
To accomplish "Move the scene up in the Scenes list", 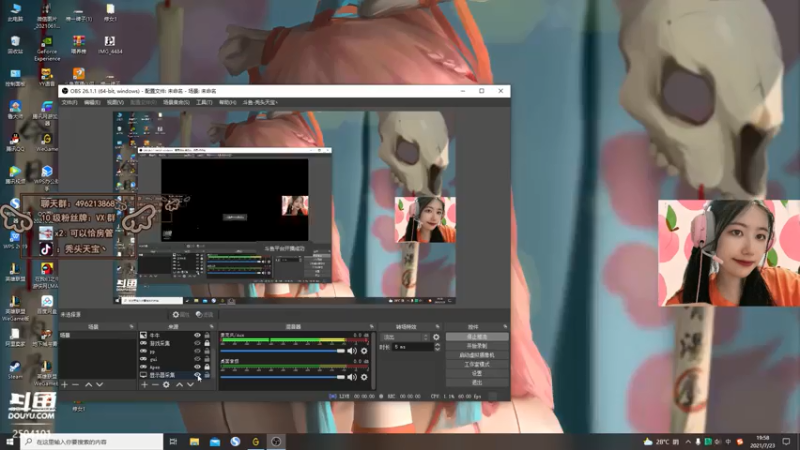I will (x=88, y=384).
